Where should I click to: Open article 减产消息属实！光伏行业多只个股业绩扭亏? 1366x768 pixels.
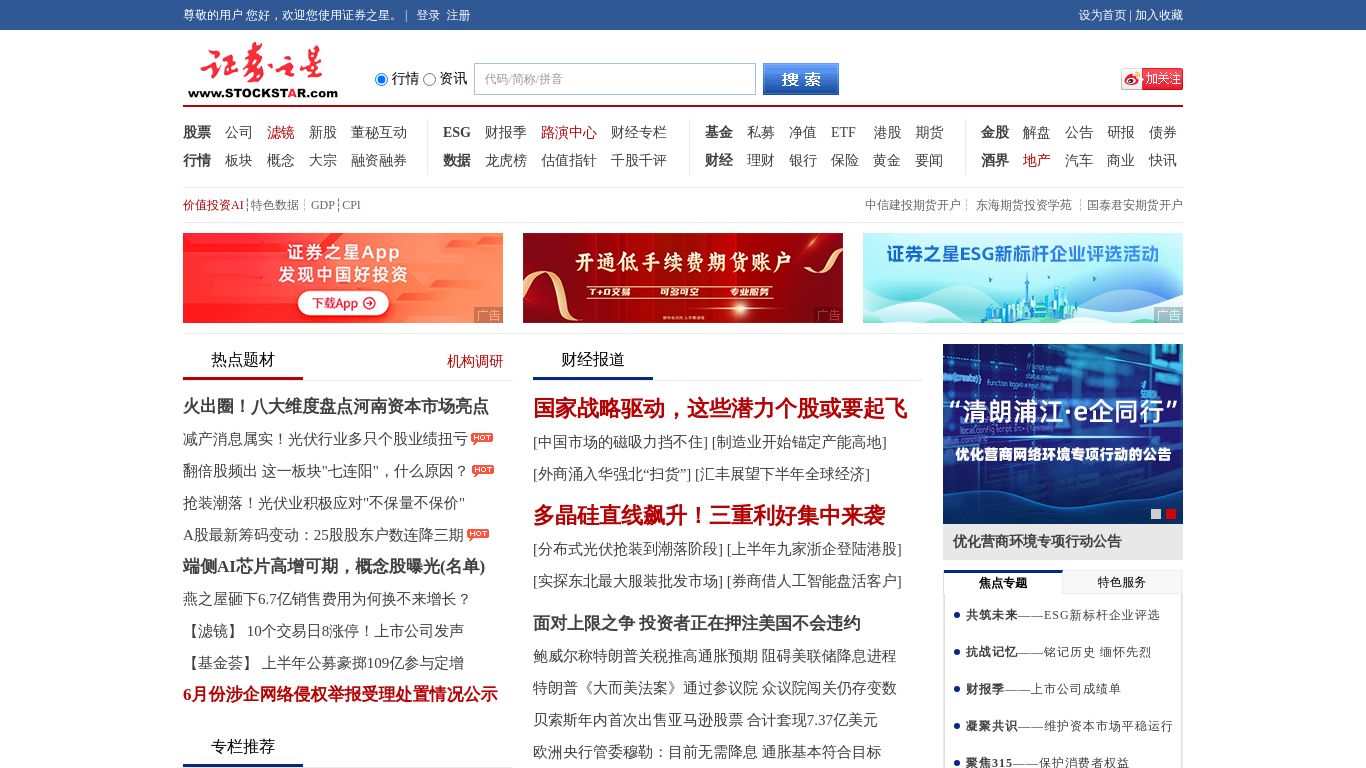pyautogui.click(x=325, y=438)
